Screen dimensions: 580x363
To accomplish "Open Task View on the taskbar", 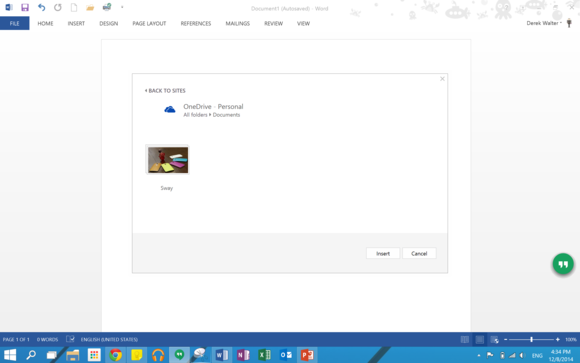I will click(52, 355).
